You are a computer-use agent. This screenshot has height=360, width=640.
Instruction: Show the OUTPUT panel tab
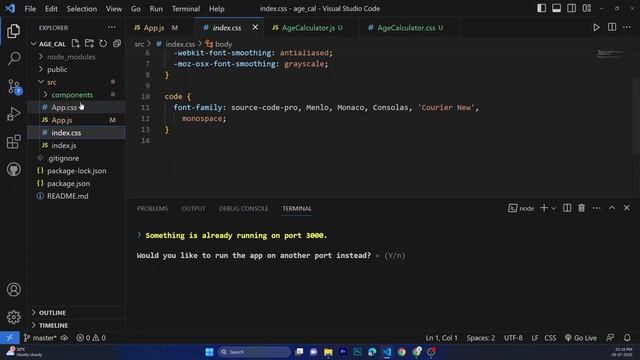(x=193, y=209)
